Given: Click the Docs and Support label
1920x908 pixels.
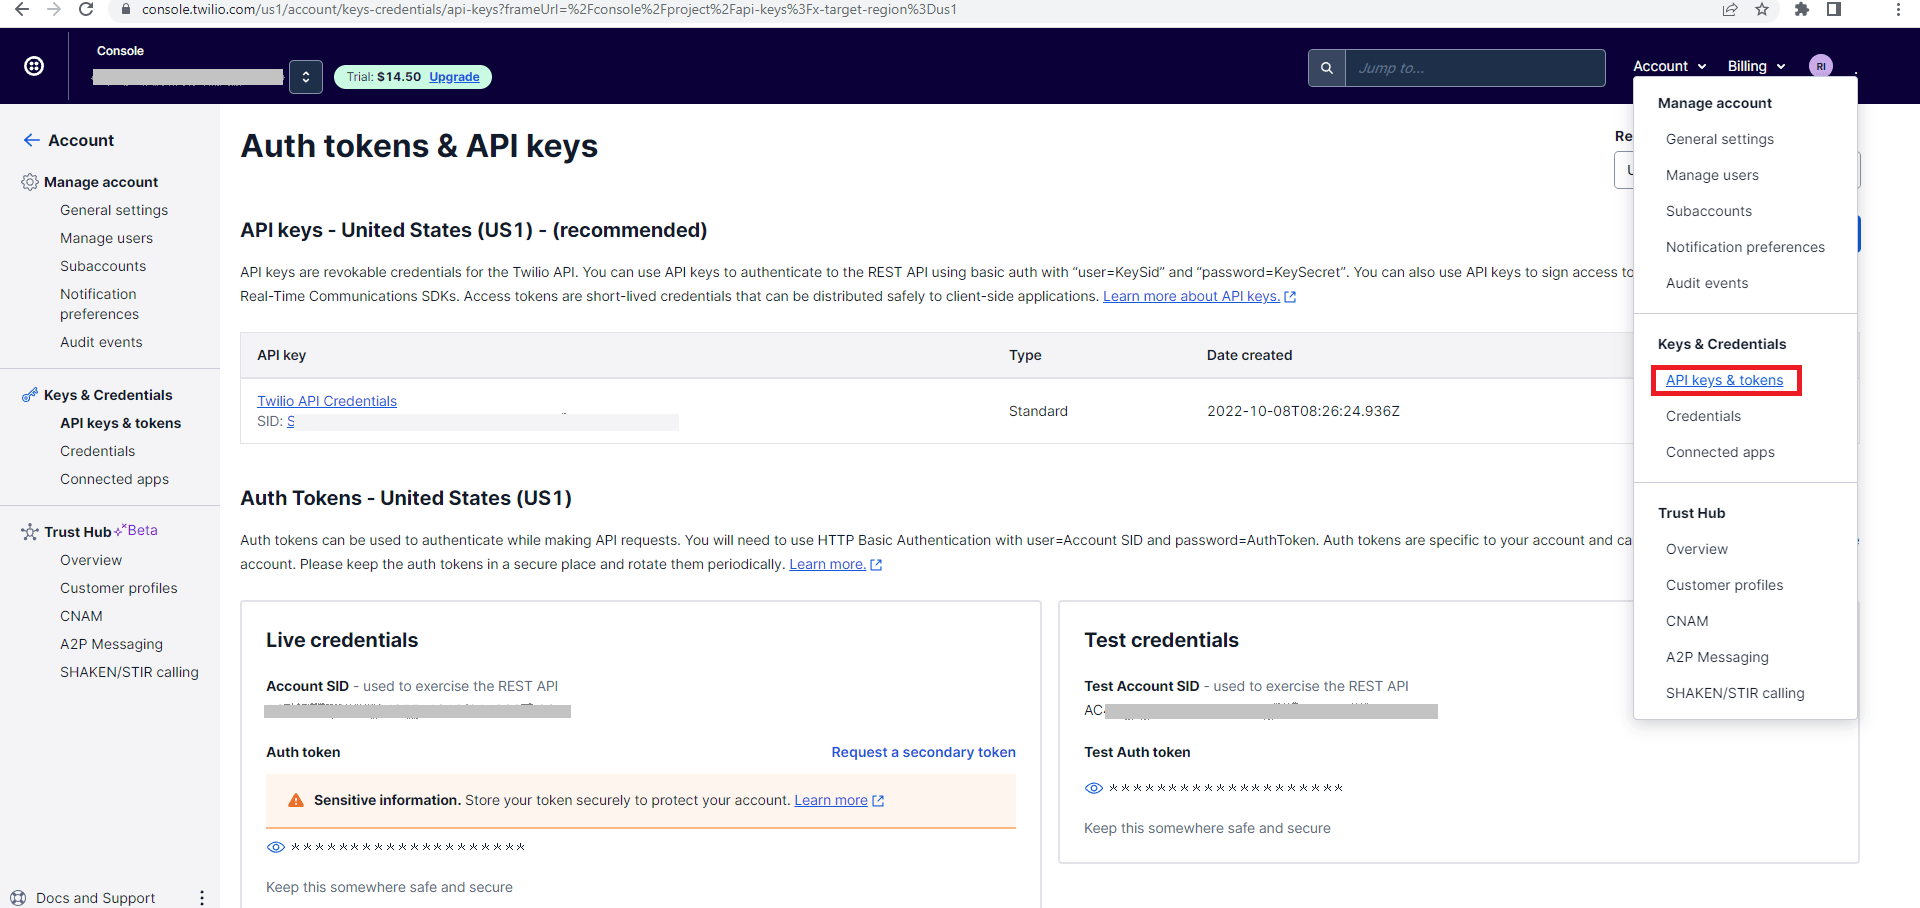Looking at the screenshot, I should pyautogui.click(x=95, y=898).
